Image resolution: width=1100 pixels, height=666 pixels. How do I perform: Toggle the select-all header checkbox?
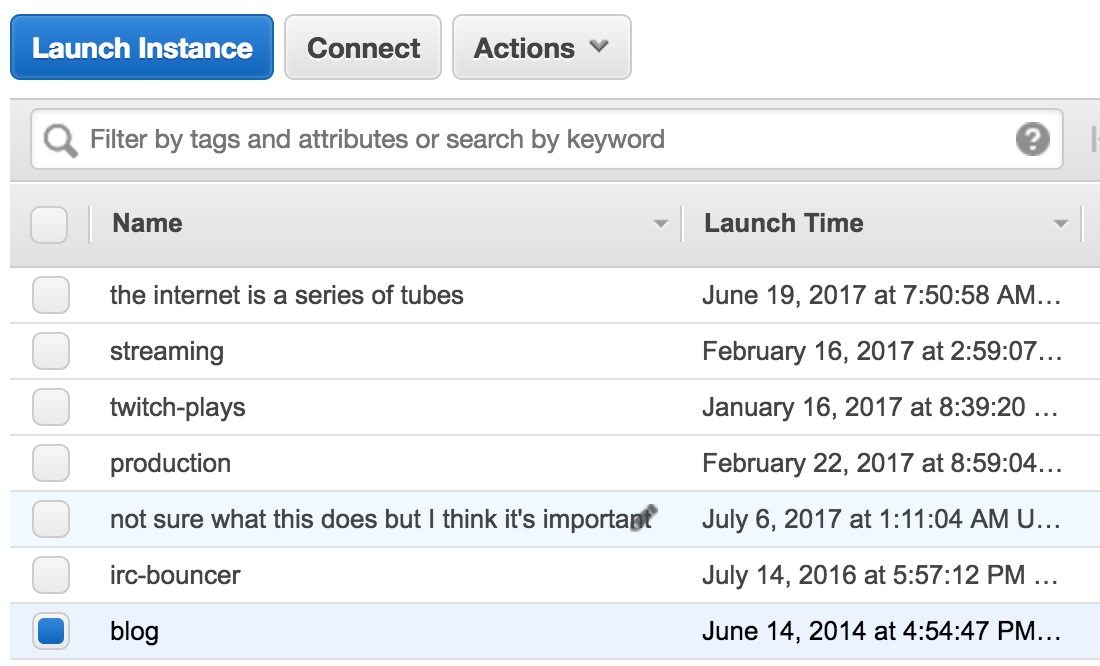click(x=49, y=224)
